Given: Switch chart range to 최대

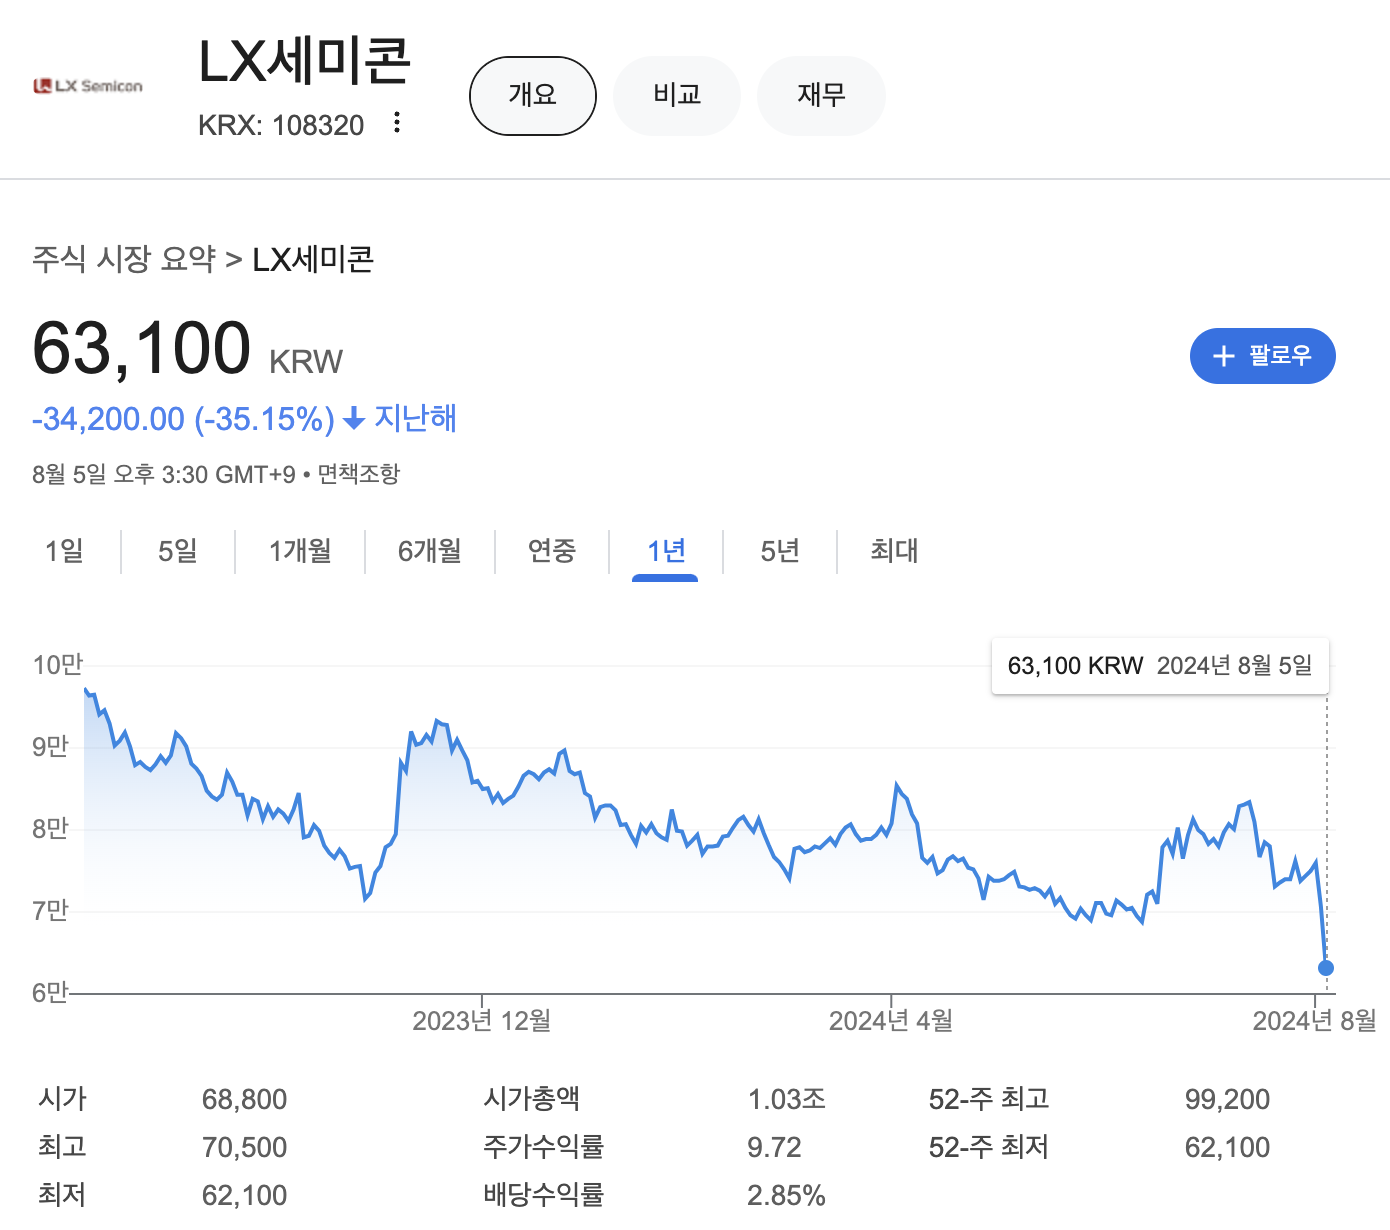Looking at the screenshot, I should point(894,551).
